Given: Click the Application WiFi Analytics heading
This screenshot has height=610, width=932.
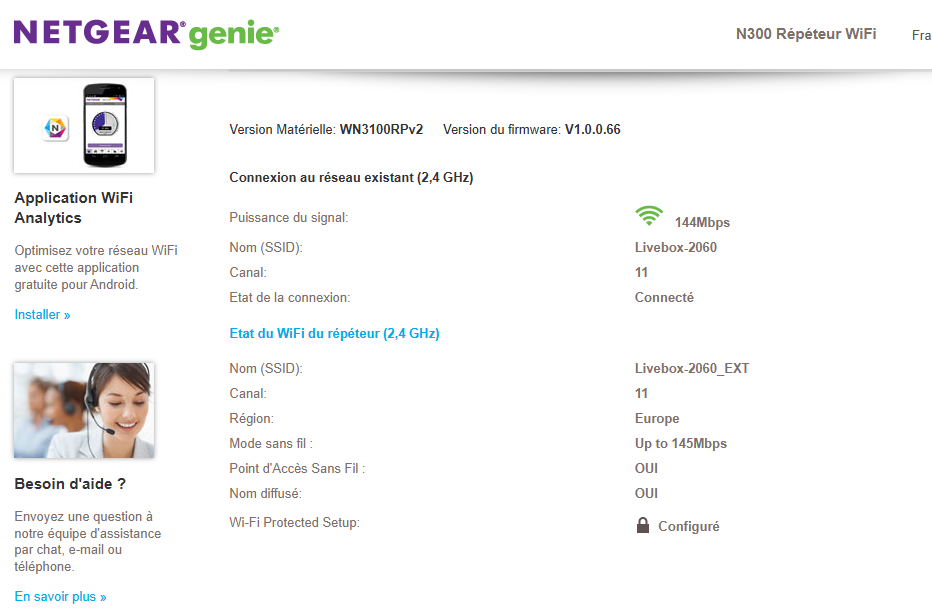Looking at the screenshot, I should 74,207.
